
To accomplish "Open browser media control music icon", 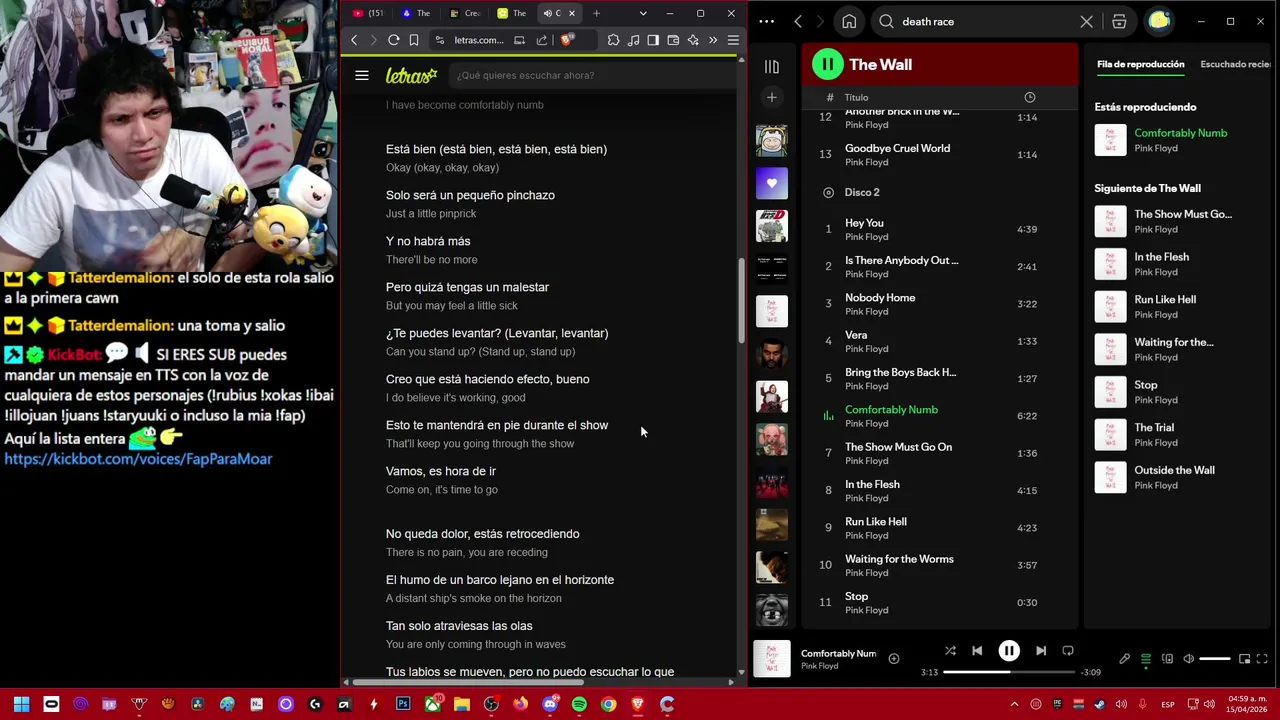I will click(633, 40).
